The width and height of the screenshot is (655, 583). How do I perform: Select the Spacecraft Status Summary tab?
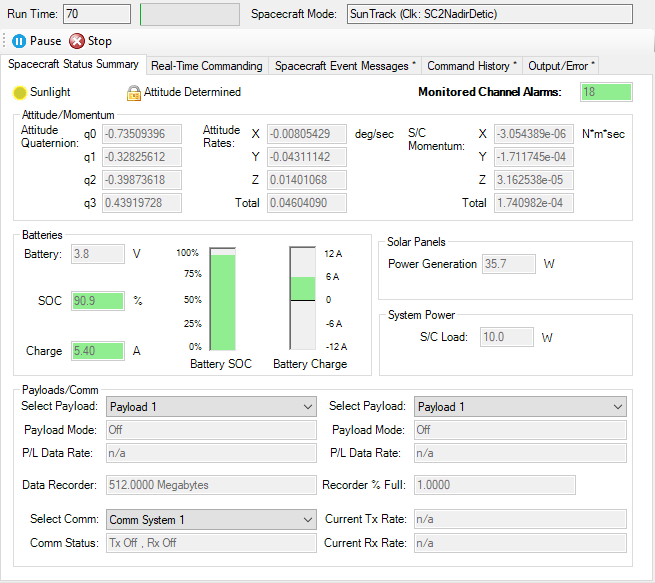tap(74, 64)
